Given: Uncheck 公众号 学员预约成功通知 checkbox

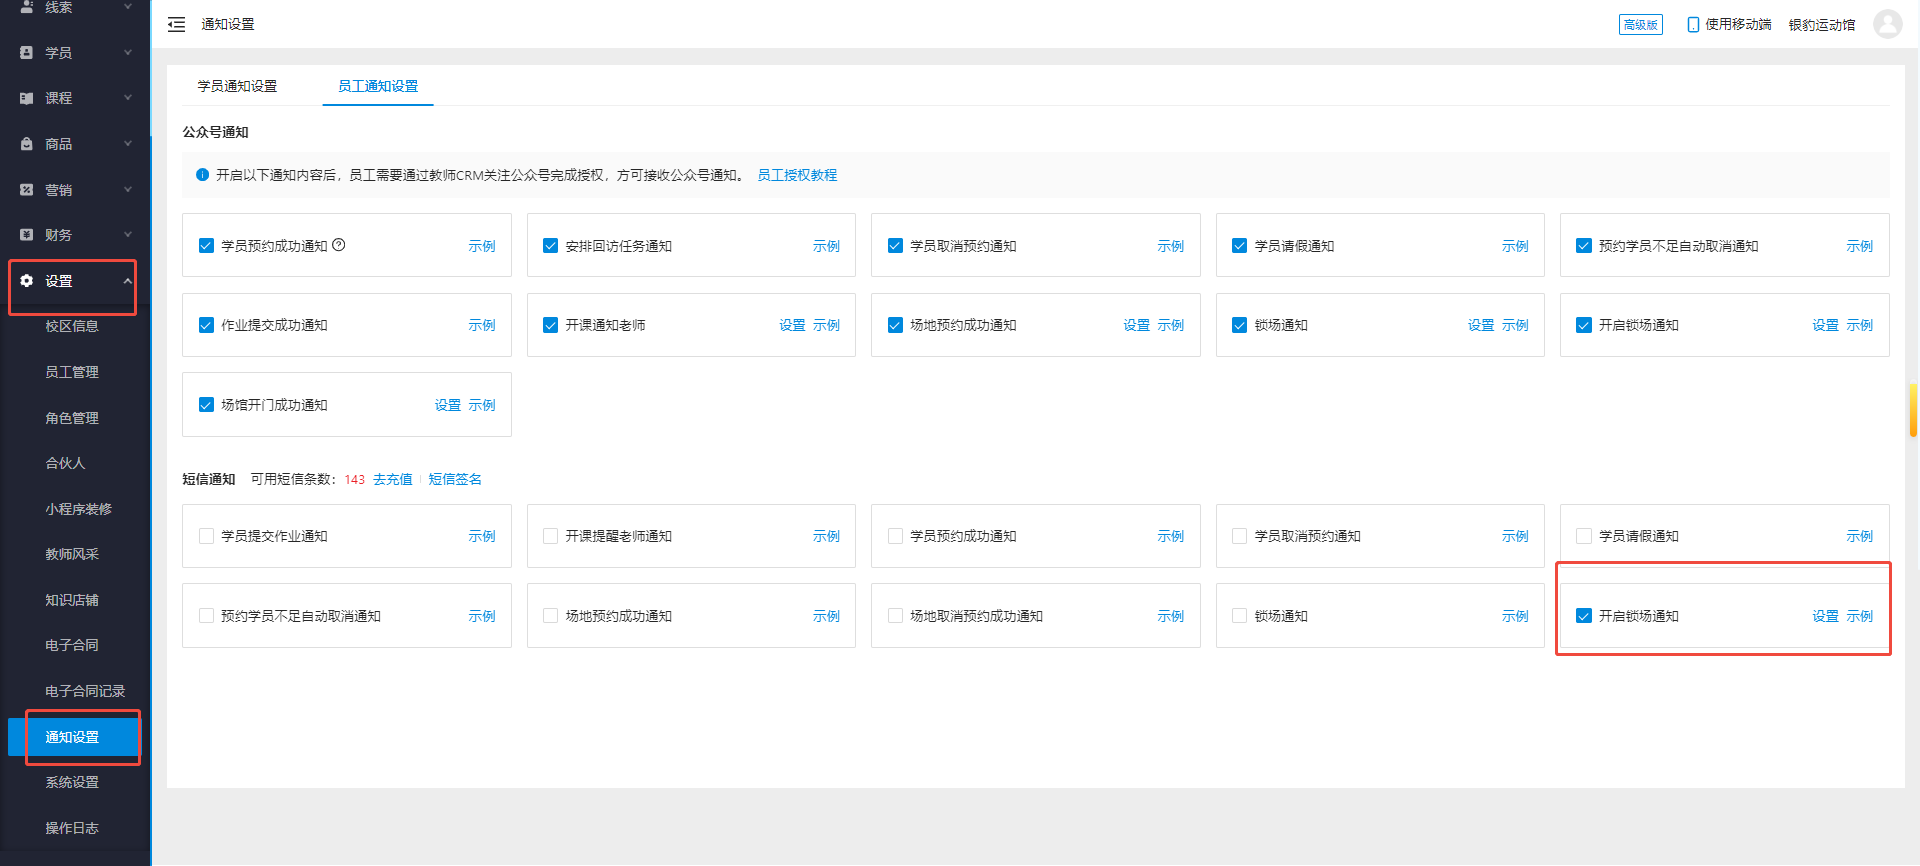Looking at the screenshot, I should [x=206, y=246].
